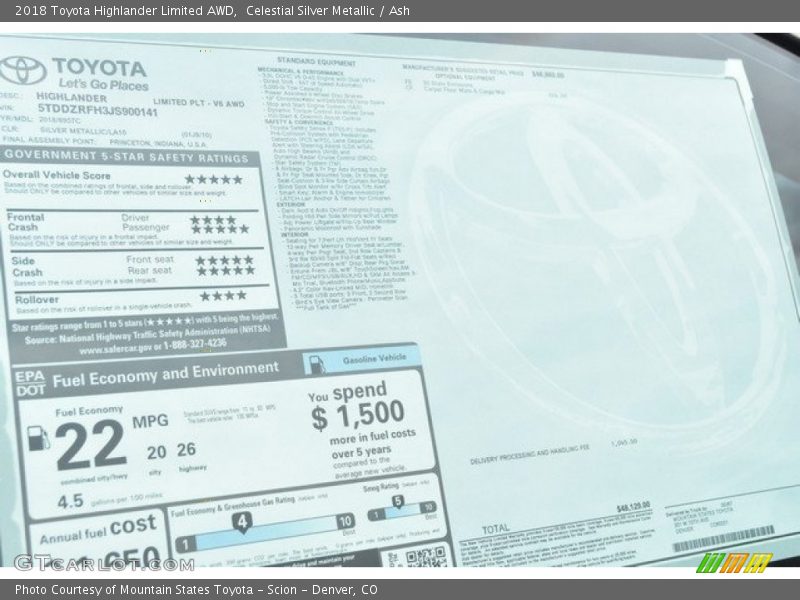This screenshot has width=800, height=600.
Task: Click the "PRINCETON, INDIANA, U.S.A." assembly point text
Action: coord(158,143)
